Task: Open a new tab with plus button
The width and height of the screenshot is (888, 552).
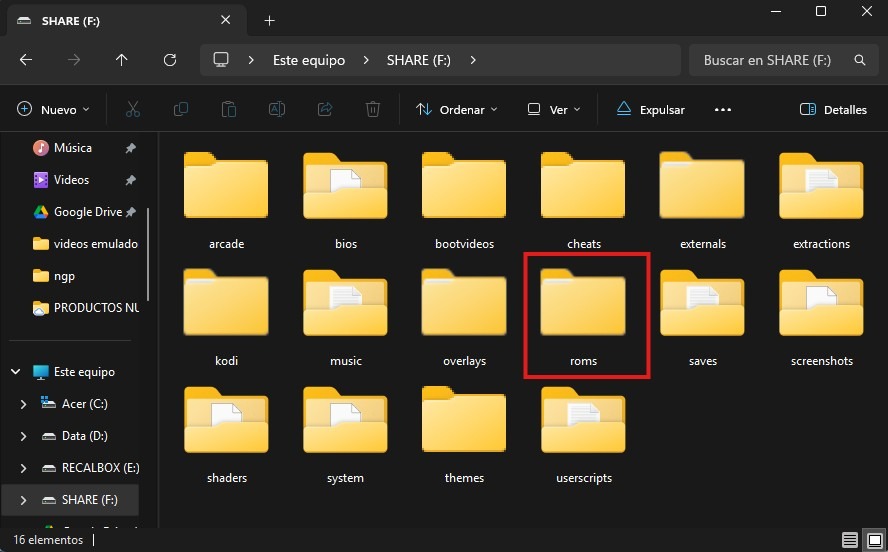Action: click(269, 20)
